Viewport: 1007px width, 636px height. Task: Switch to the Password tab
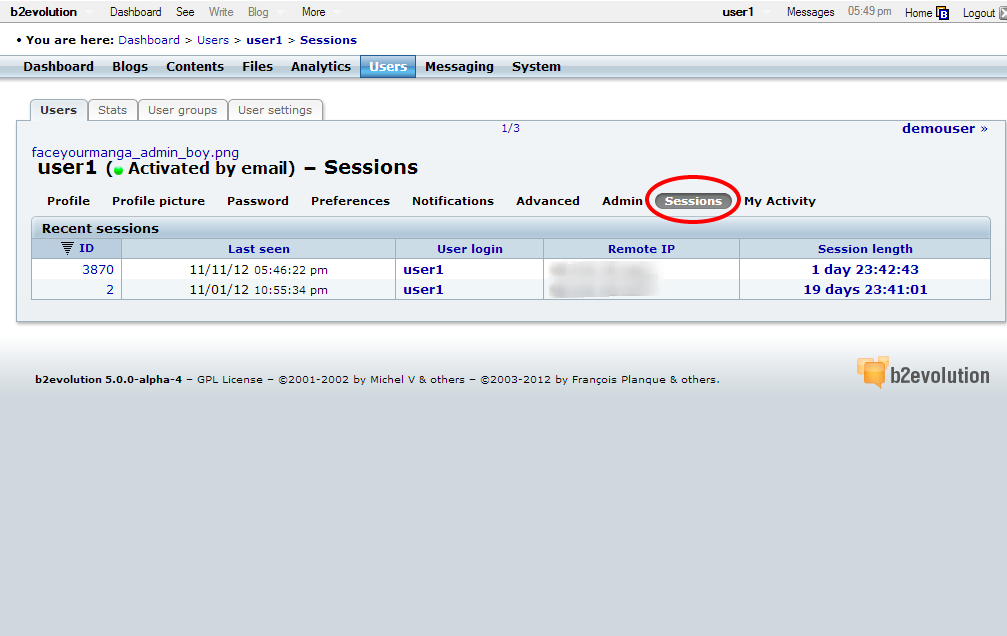tap(258, 201)
